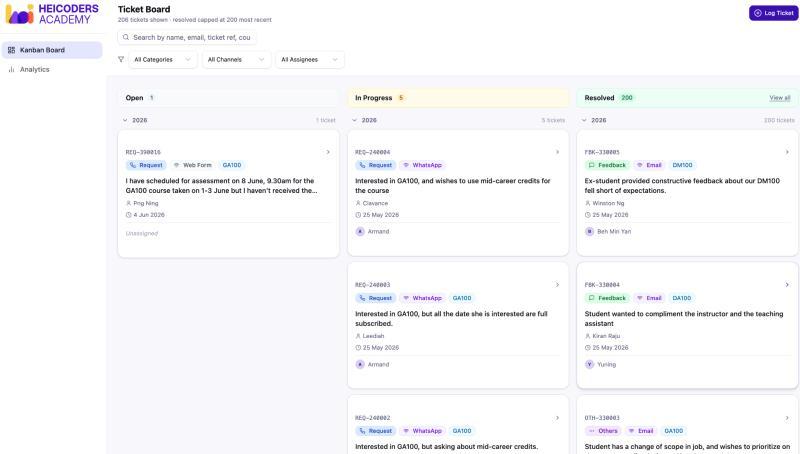This screenshot has height=454, width=800.
Task: Collapse the 2026 group in Resolved column
Action: tap(584, 120)
